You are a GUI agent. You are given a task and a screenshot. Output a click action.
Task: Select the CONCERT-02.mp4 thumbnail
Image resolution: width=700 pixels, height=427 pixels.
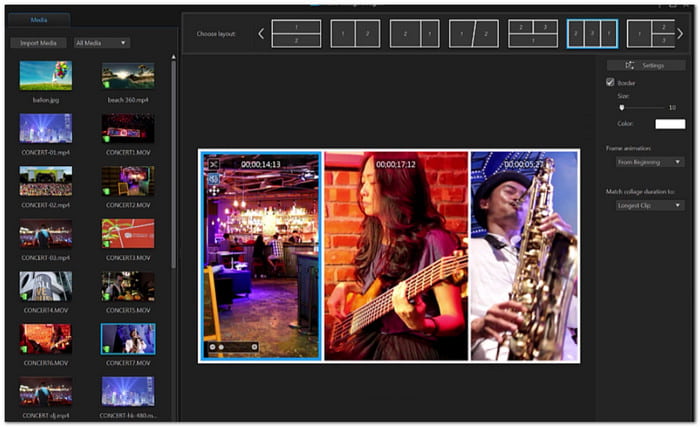click(x=46, y=181)
